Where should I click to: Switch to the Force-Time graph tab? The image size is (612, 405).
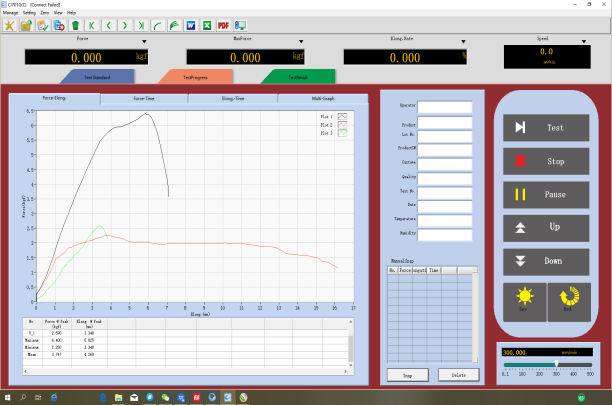pos(144,99)
